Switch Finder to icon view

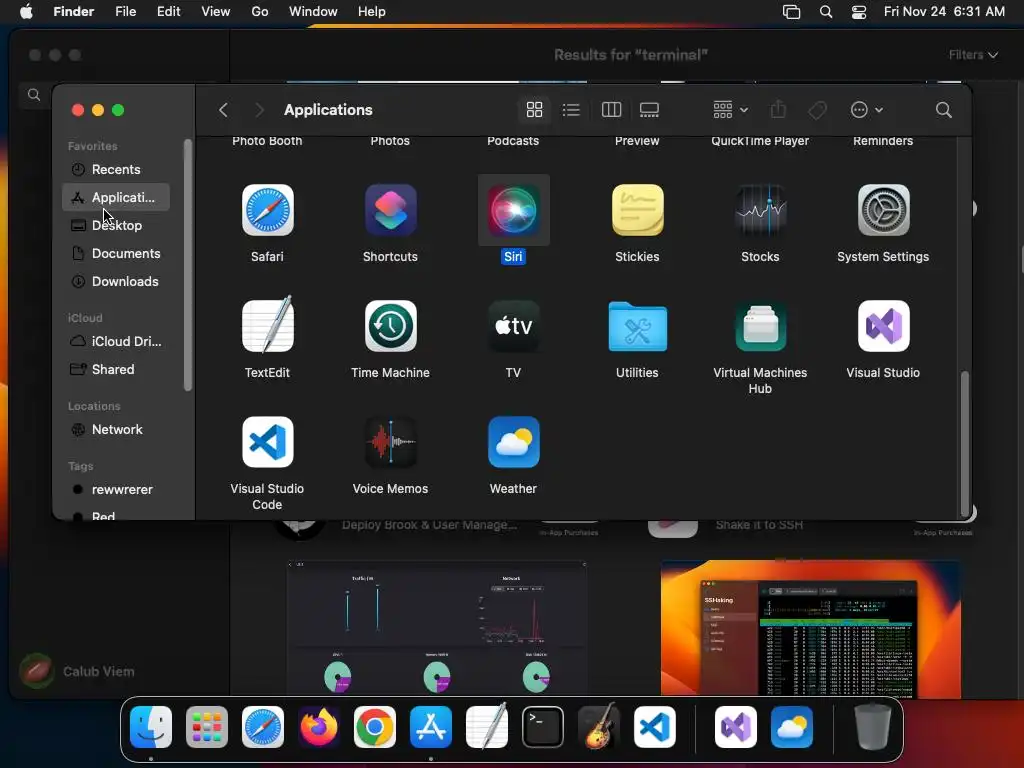point(534,110)
